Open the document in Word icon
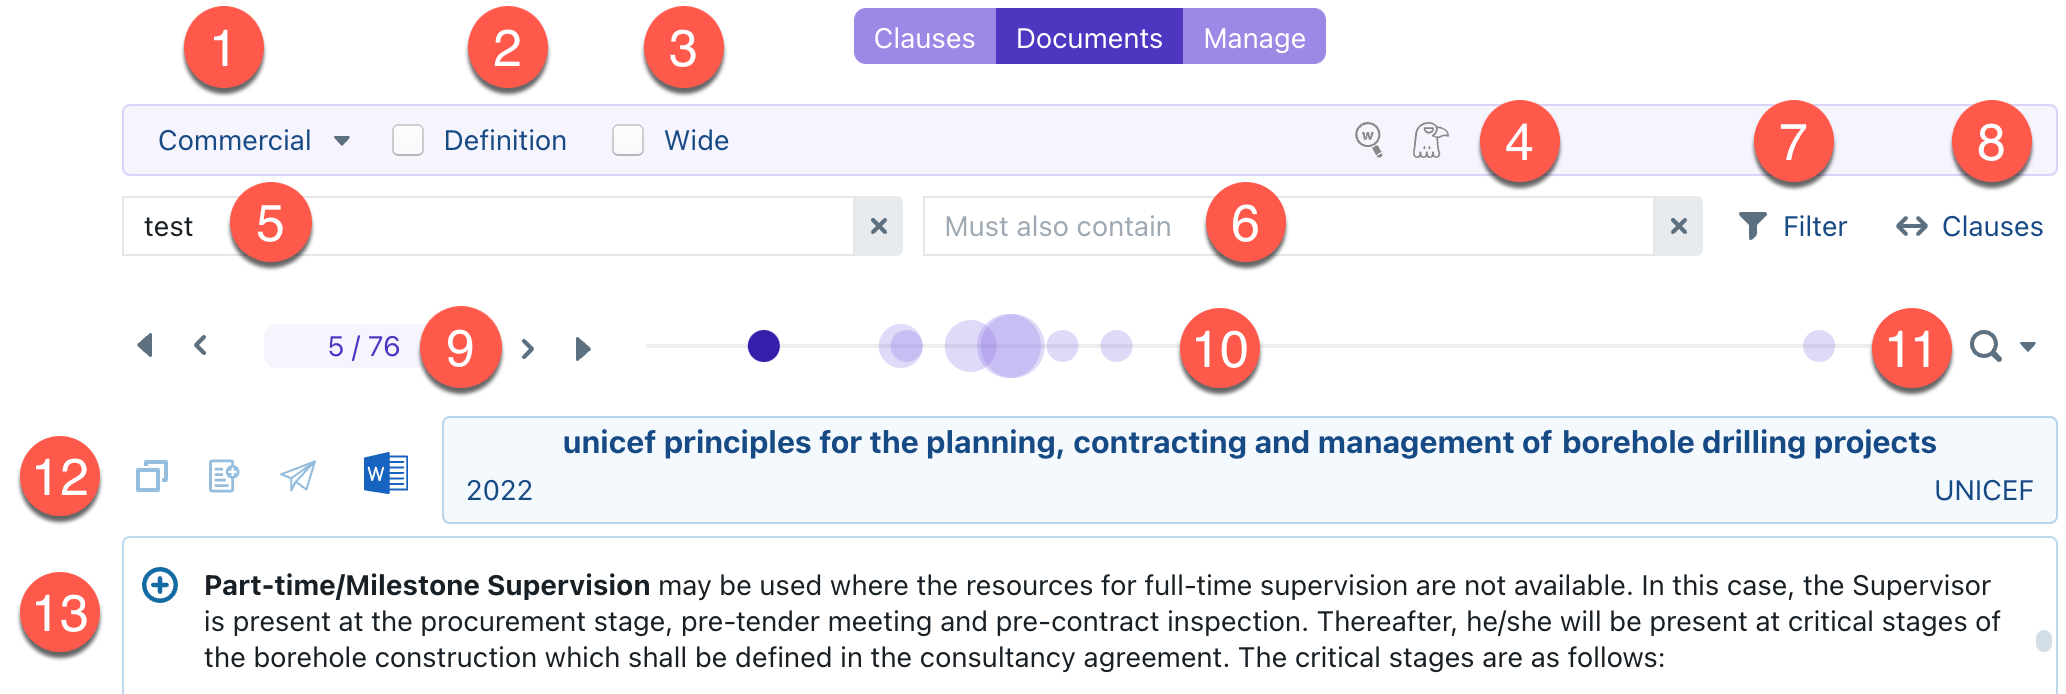Viewport: 2066px width, 694px height. 386,474
